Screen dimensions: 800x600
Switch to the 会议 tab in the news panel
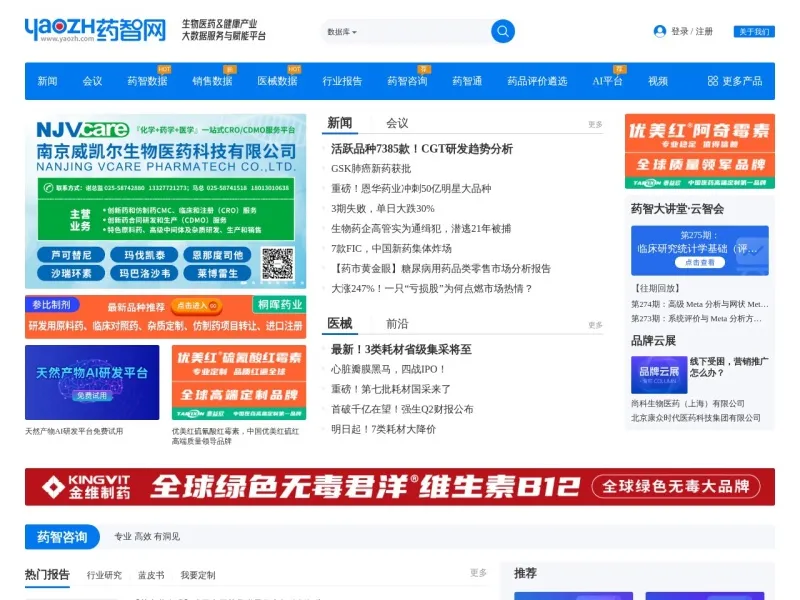[x=397, y=123]
